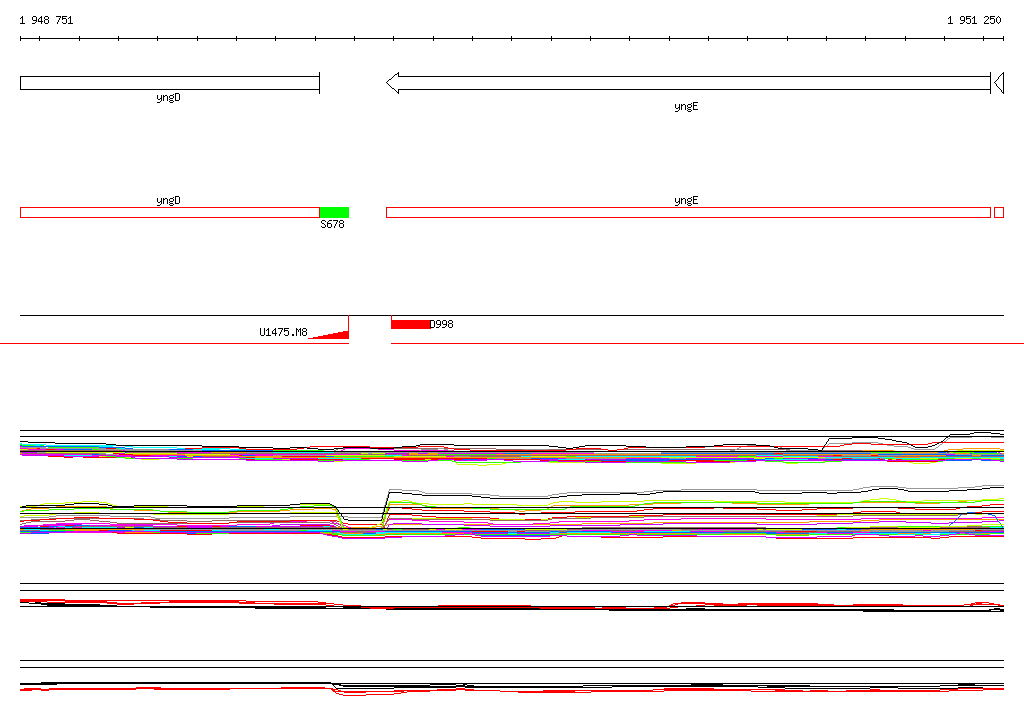Image resolution: width=1024 pixels, height=714 pixels.
Task: Select the yngD gene box in the top track
Action: click(x=170, y=83)
